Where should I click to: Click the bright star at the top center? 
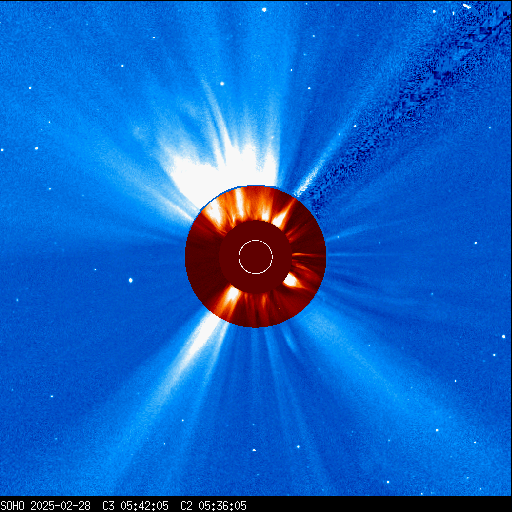(264, 10)
